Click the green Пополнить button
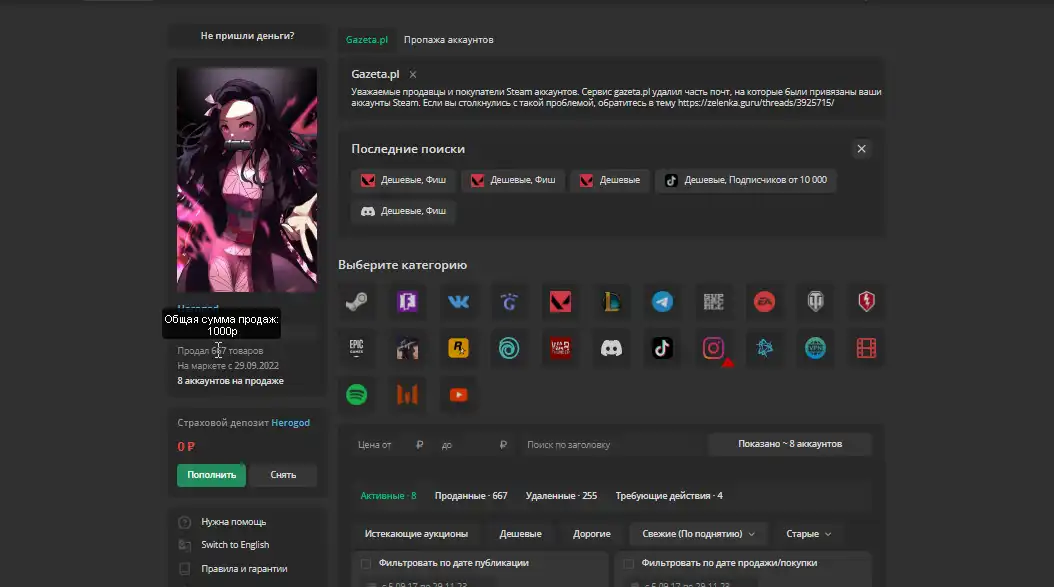The height and width of the screenshot is (587, 1054). (x=212, y=475)
